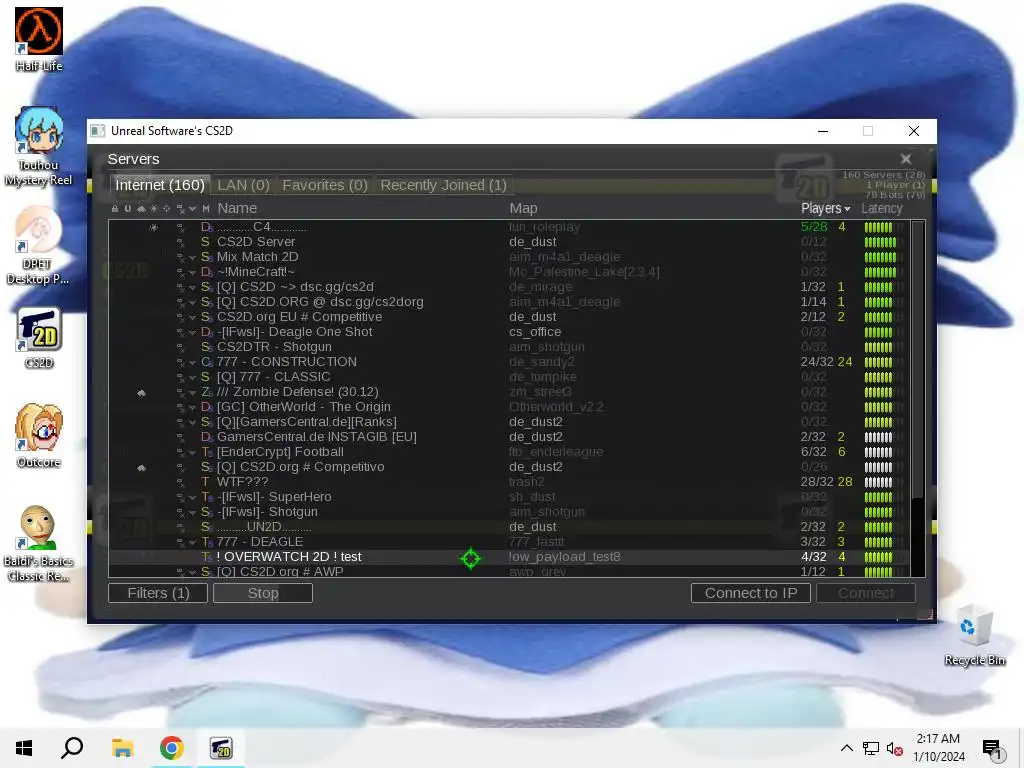Sort by password lock column icon
Viewport: 1024px width, 768px height.
[115, 208]
